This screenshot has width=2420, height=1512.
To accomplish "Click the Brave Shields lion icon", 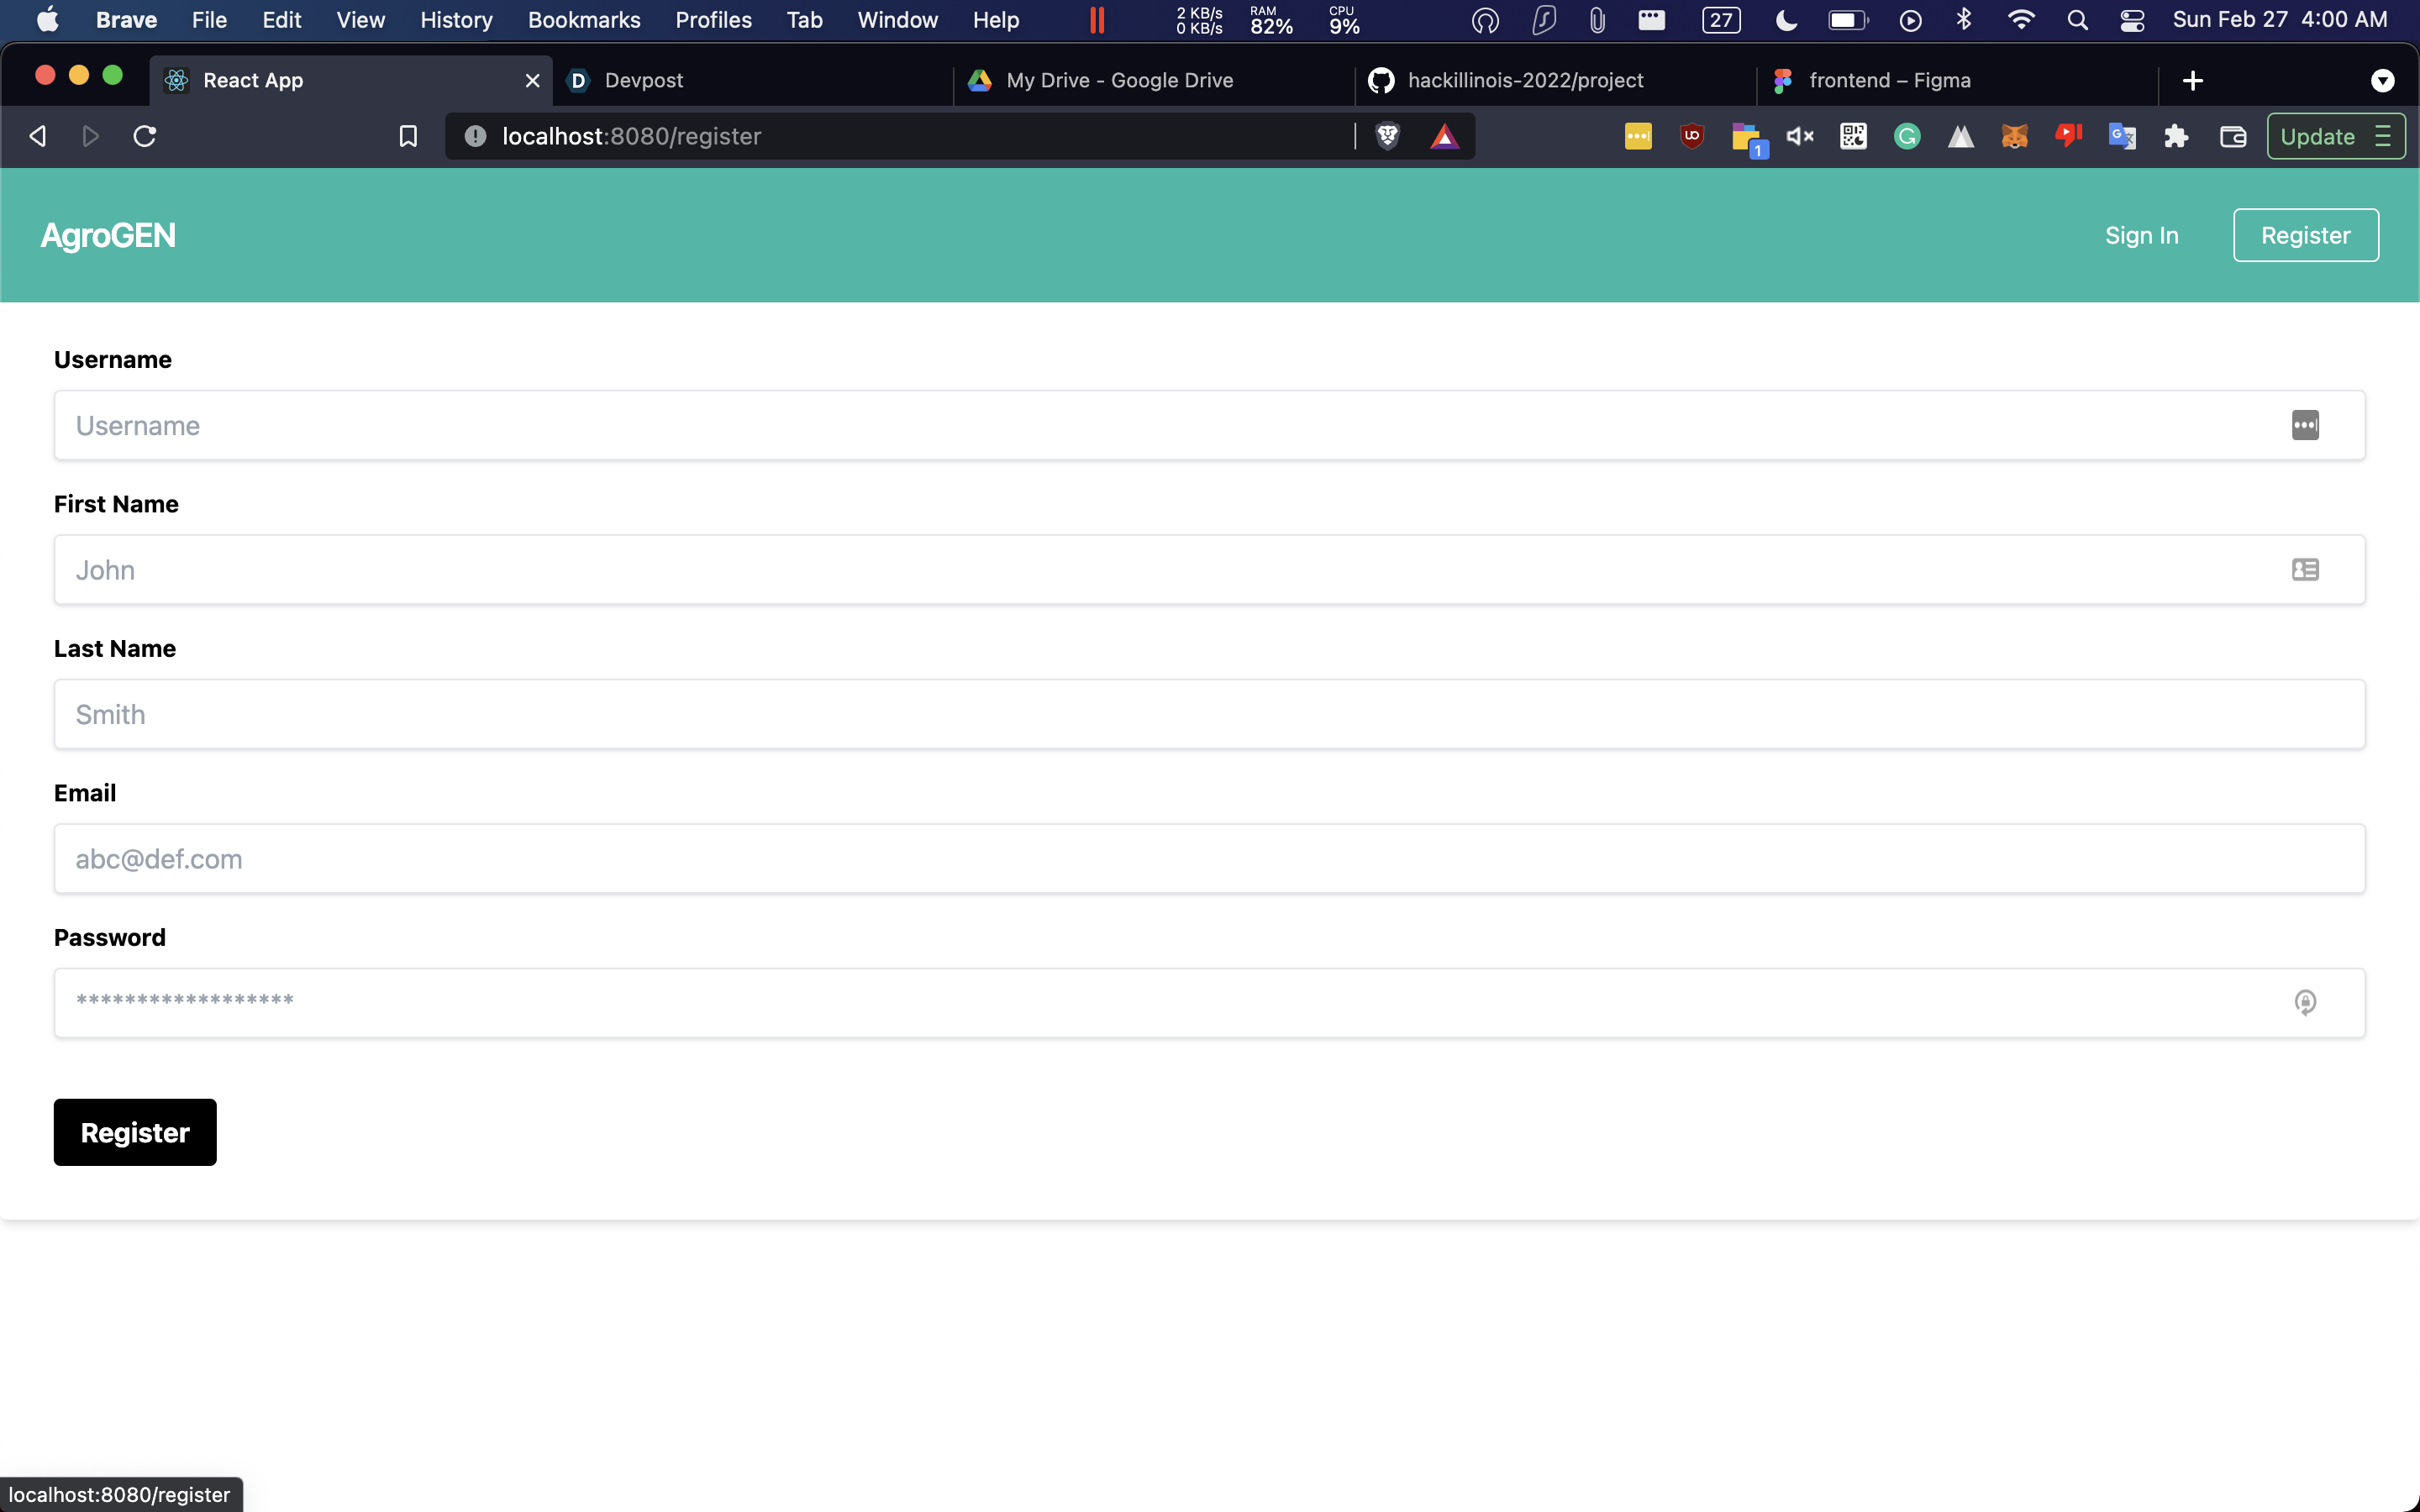I will coord(1387,136).
